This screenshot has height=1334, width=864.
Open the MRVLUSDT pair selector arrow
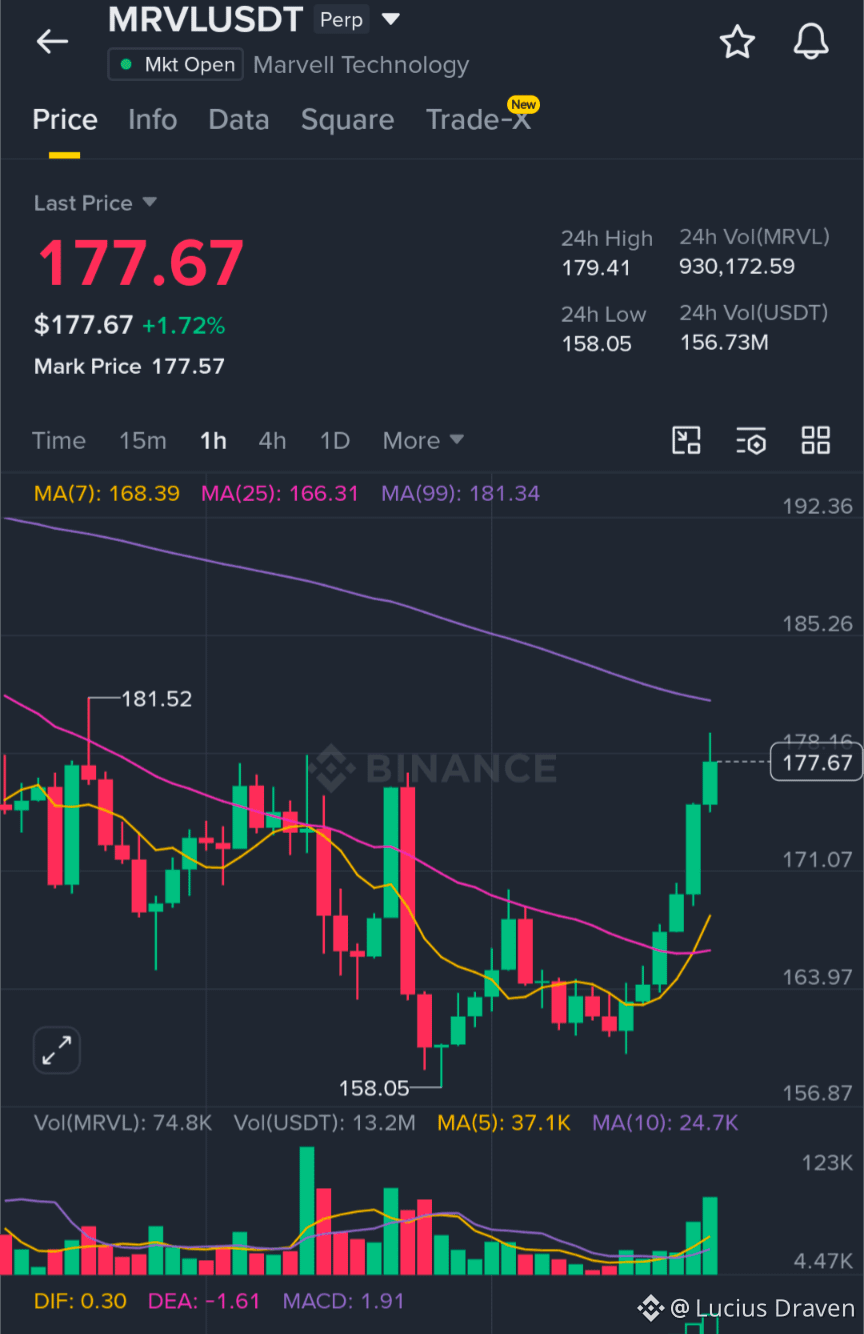point(391,19)
